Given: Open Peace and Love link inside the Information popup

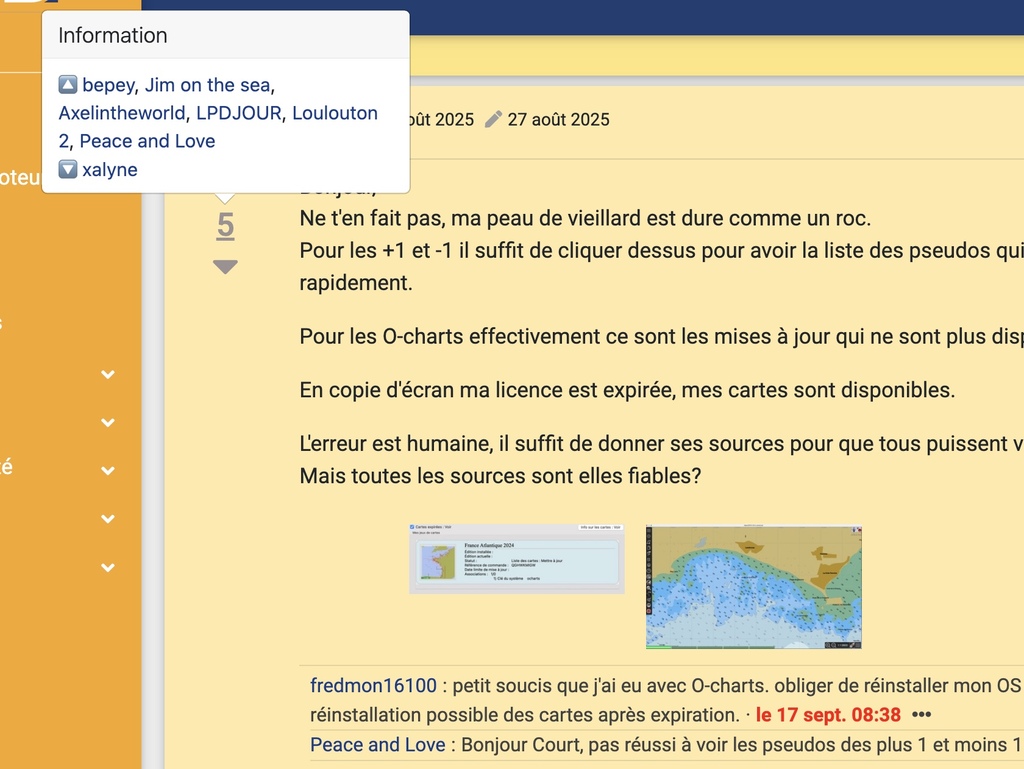Looking at the screenshot, I should pyautogui.click(x=147, y=141).
